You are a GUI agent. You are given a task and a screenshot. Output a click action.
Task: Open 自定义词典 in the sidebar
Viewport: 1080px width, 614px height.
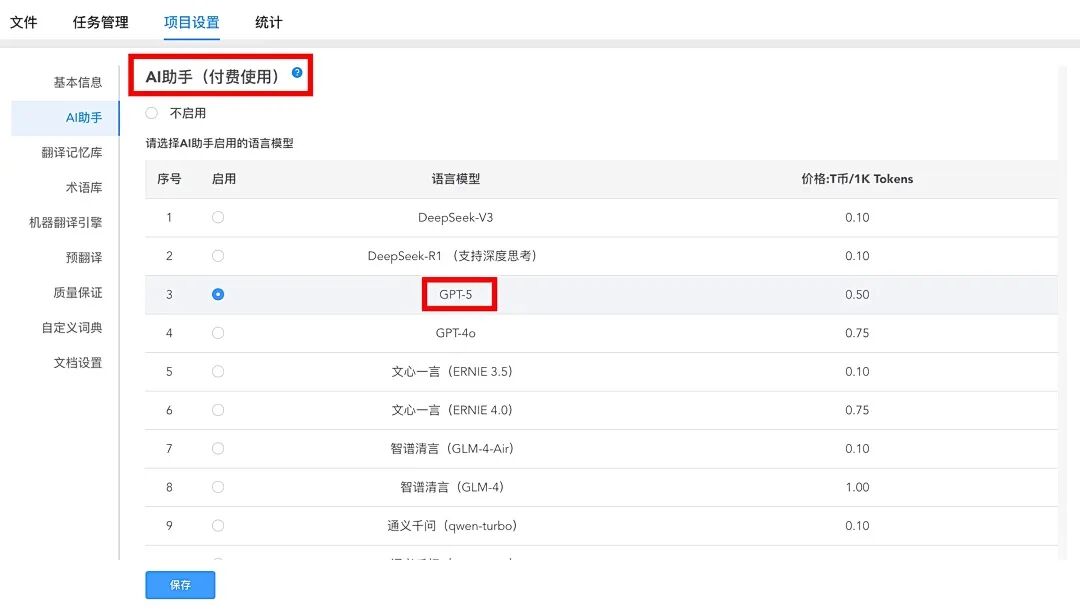[x=72, y=328]
